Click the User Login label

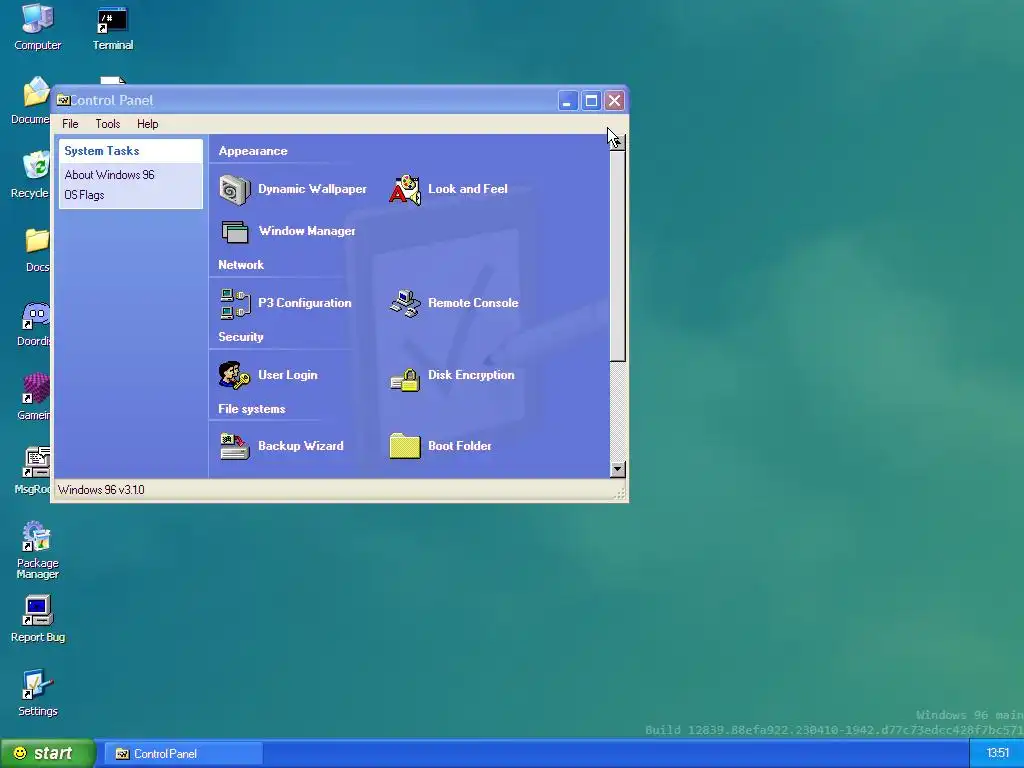pos(288,375)
